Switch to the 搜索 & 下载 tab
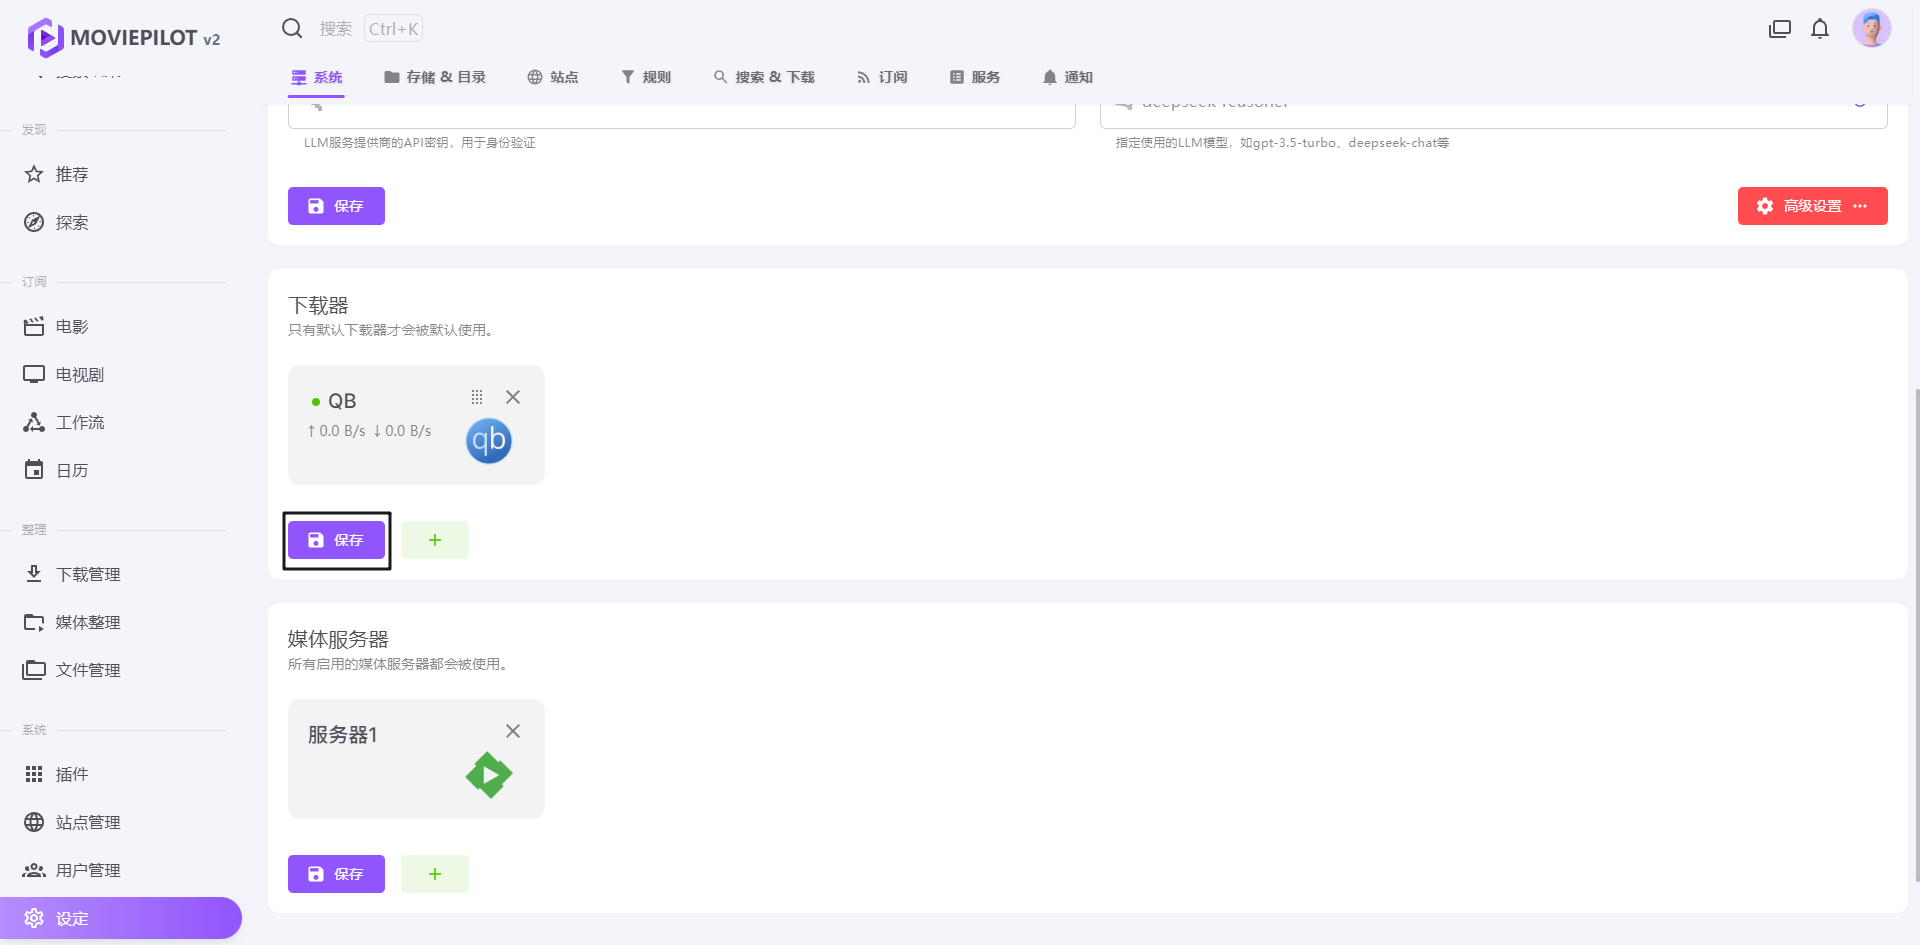The width and height of the screenshot is (1920, 945). point(764,77)
